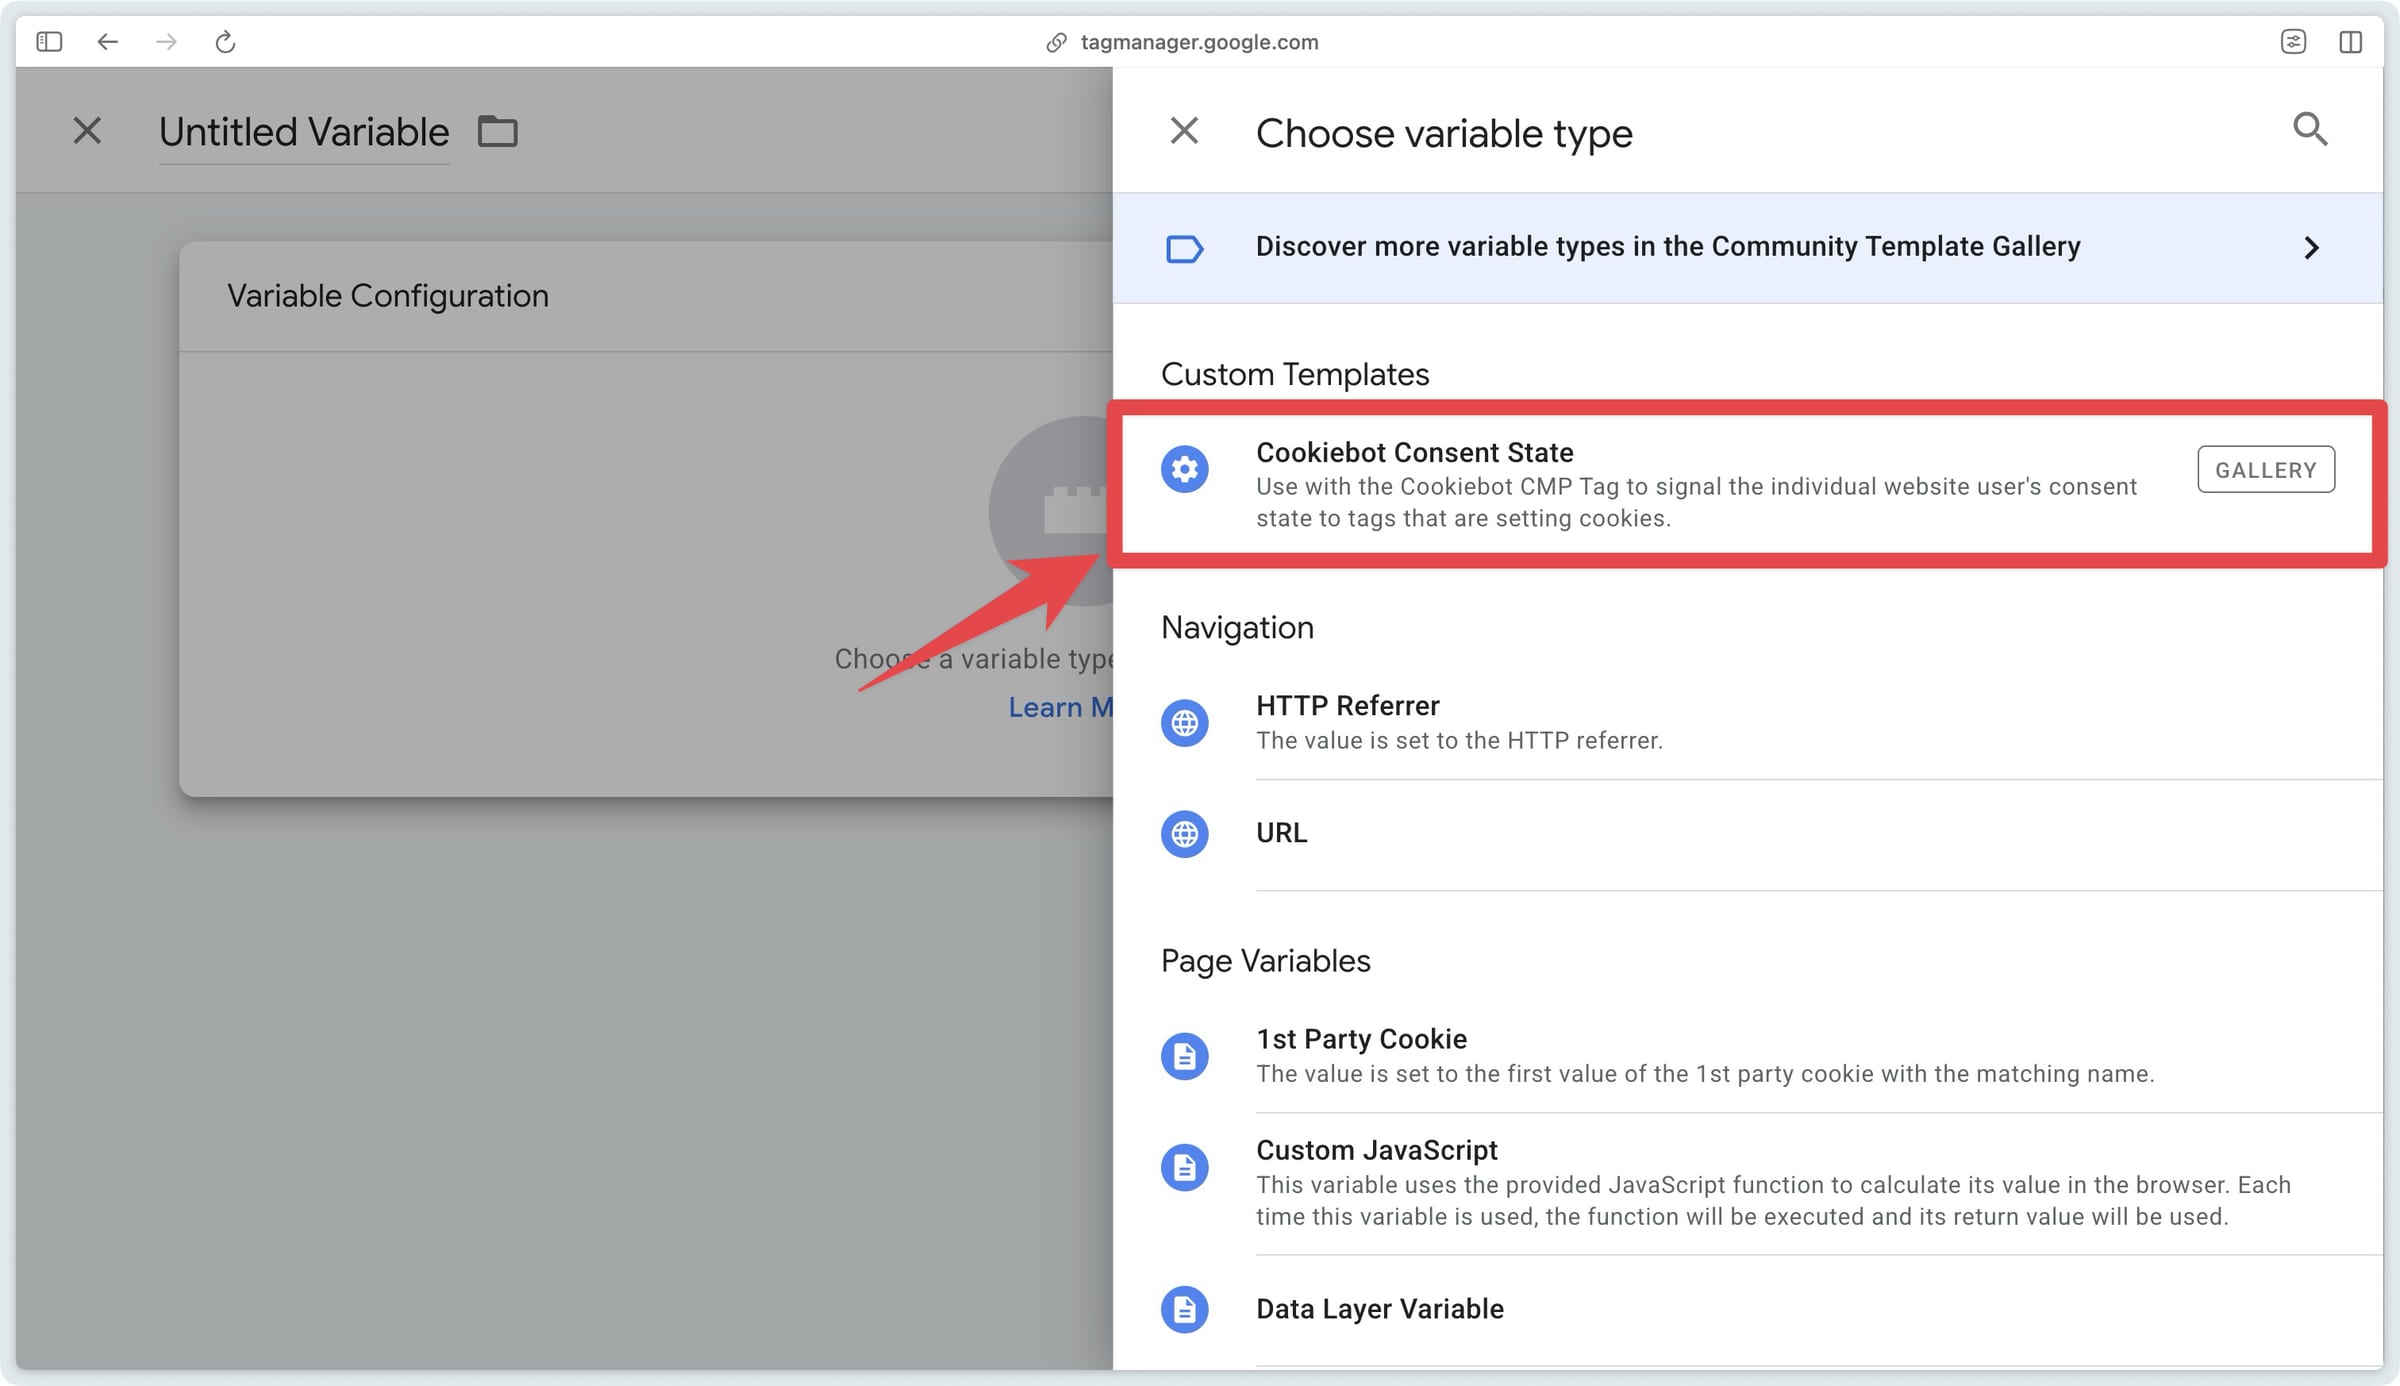This screenshot has height=1386, width=2400.
Task: Click the Navigation section heading
Action: [x=1237, y=627]
